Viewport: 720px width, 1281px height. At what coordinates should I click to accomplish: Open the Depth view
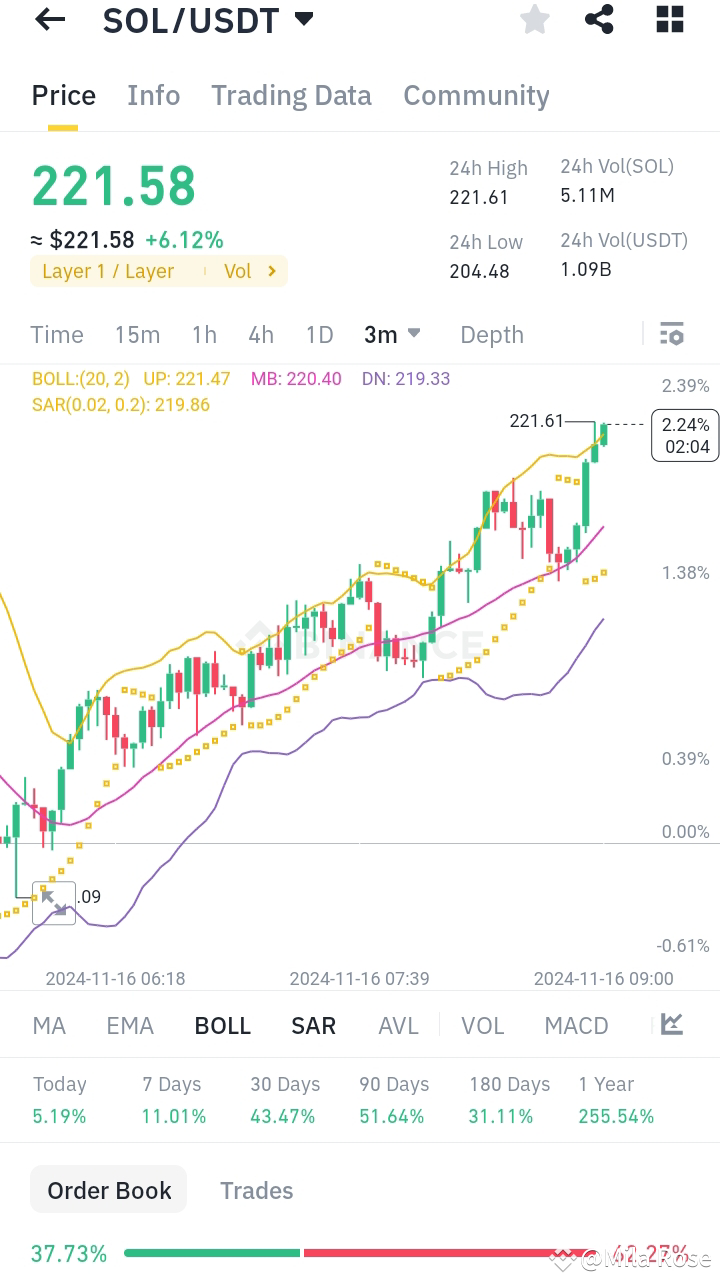click(x=491, y=334)
